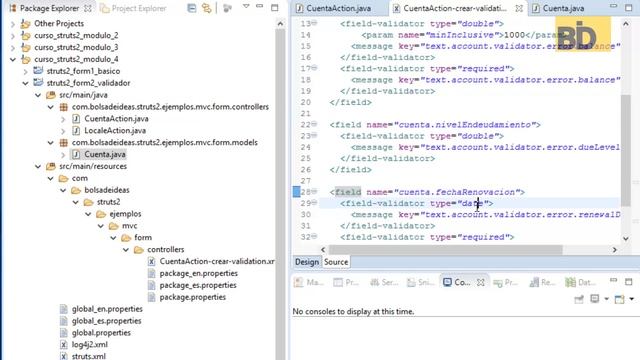The width and height of the screenshot is (640, 360).
Task: Close the Package Explorer tab
Action: coord(87,8)
